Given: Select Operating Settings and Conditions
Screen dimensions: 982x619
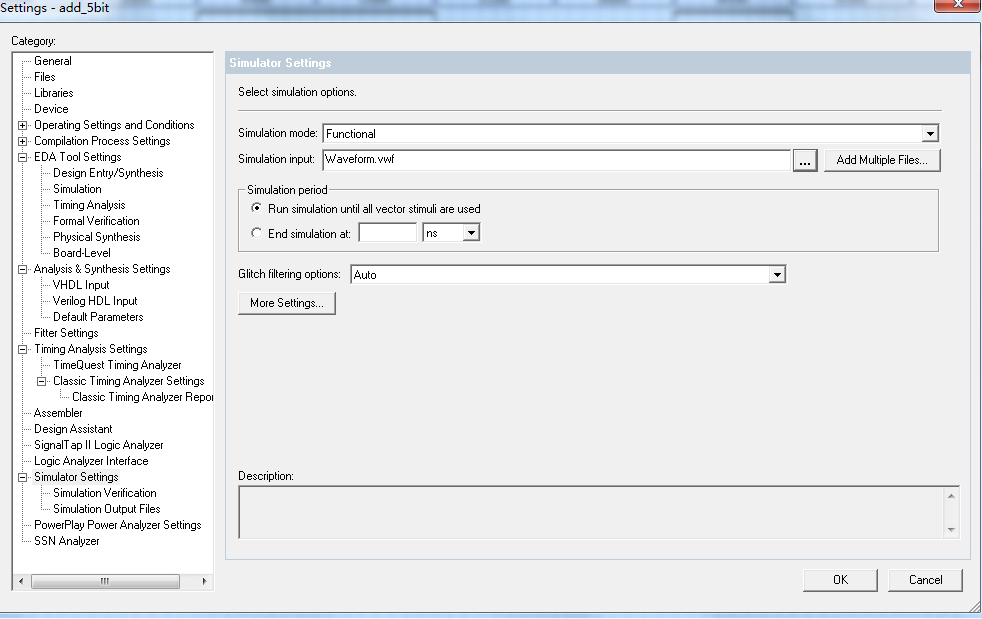Looking at the screenshot, I should [x=114, y=125].
